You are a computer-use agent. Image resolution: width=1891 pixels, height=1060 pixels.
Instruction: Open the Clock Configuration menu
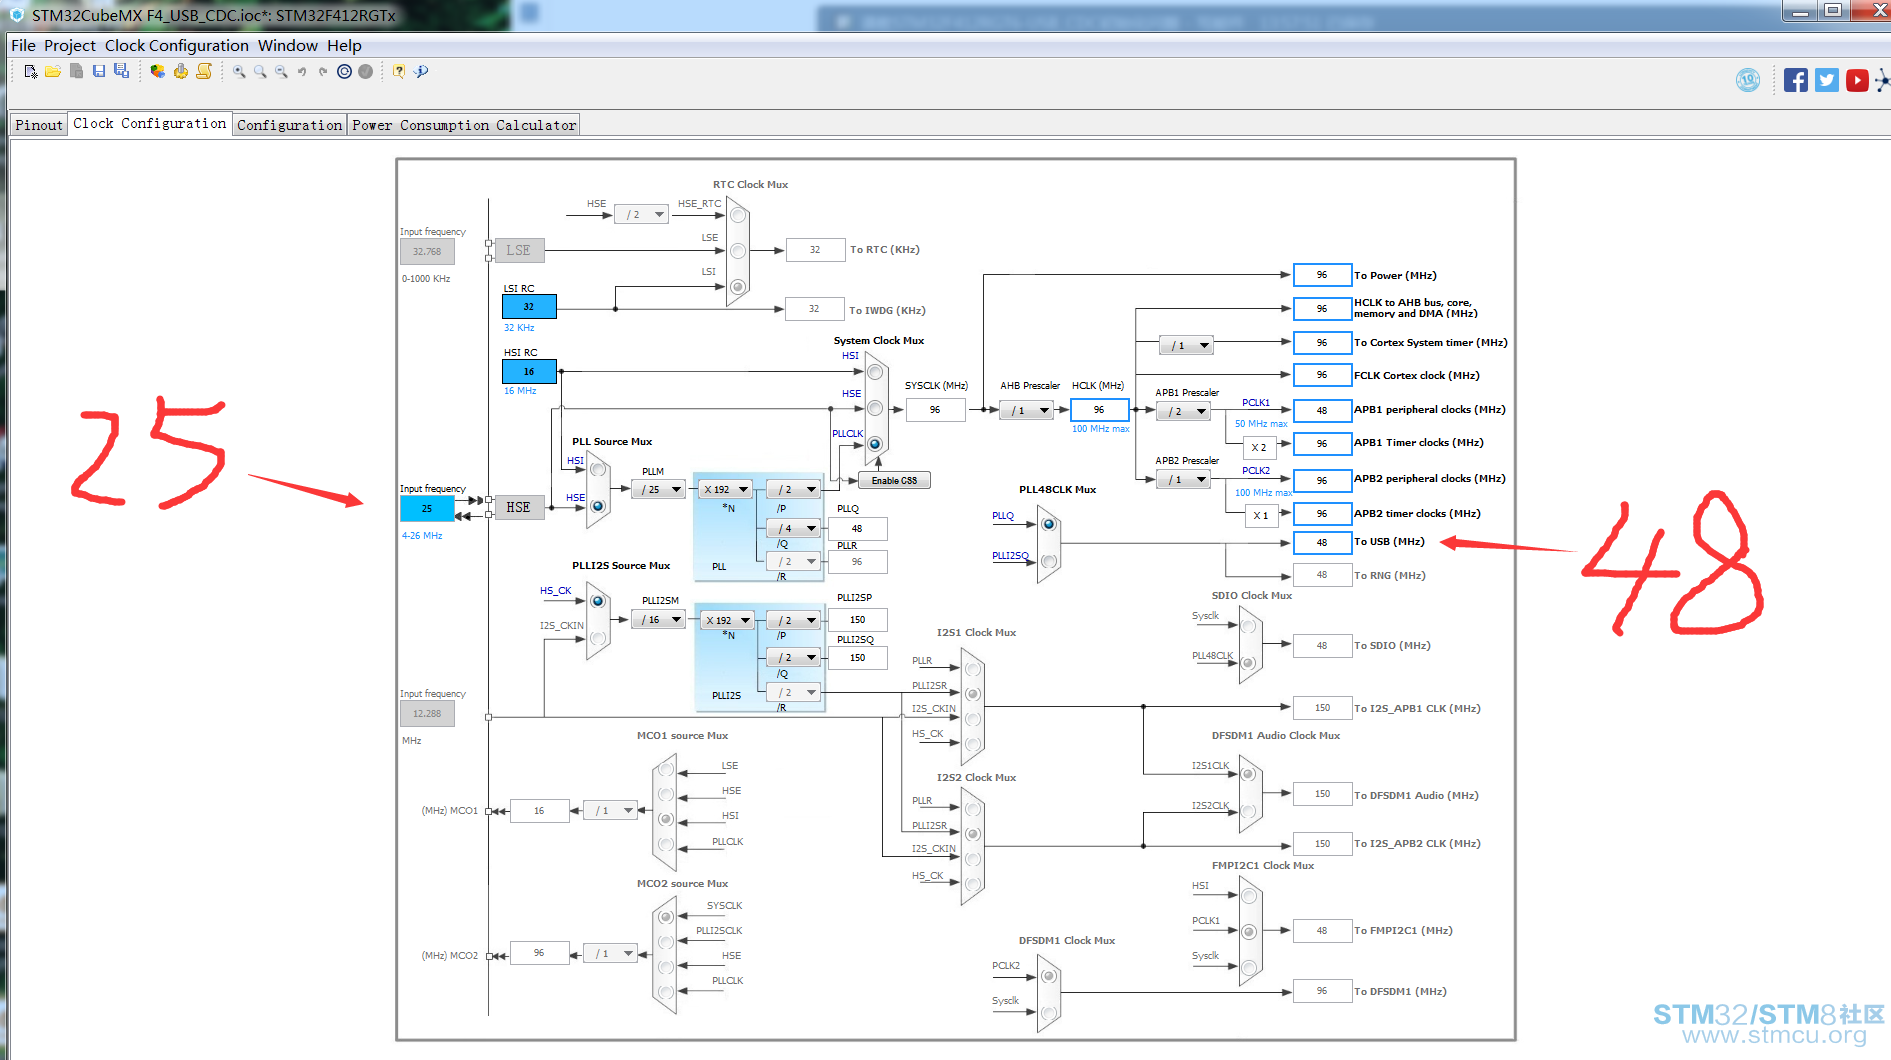[x=177, y=46]
